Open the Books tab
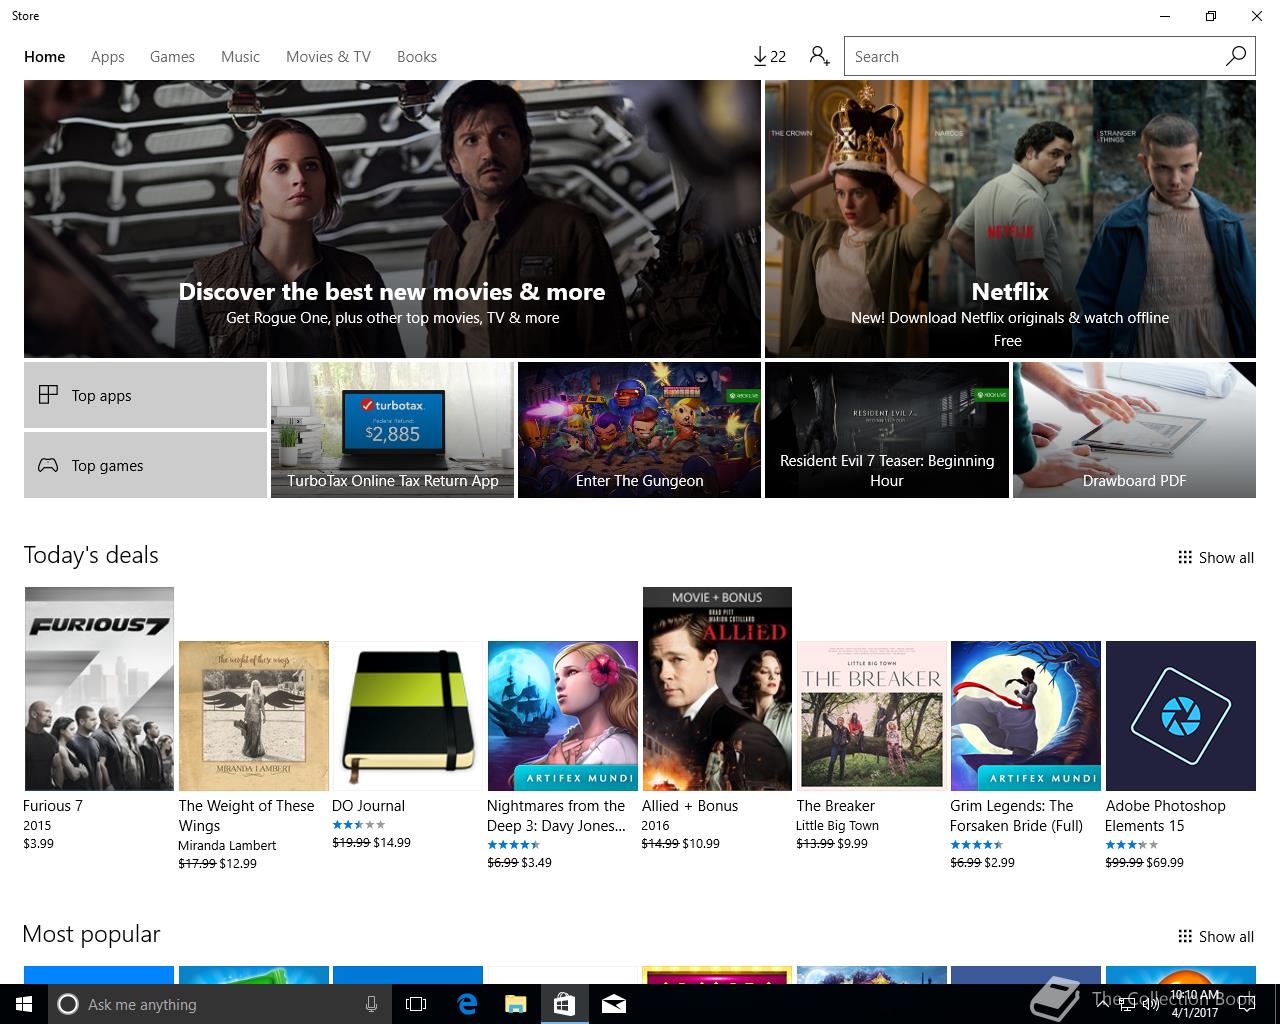Screen dimensions: 1280x1024 tap(417, 57)
